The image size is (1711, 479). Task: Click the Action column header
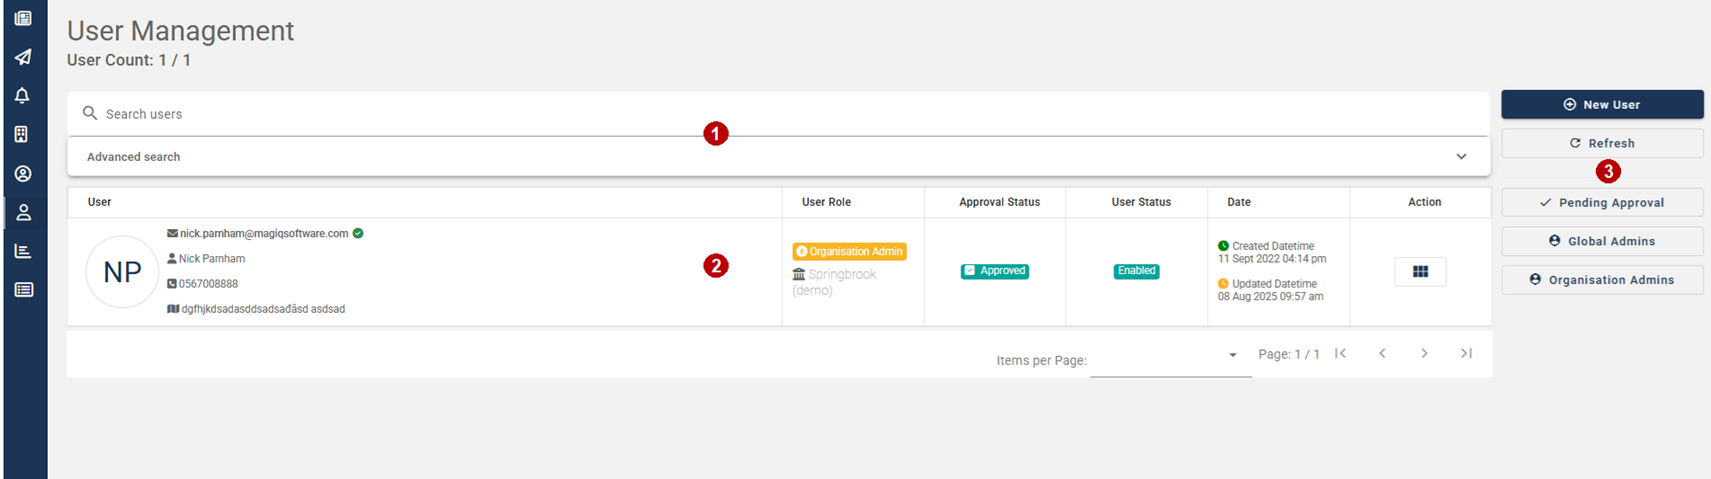[1424, 202]
